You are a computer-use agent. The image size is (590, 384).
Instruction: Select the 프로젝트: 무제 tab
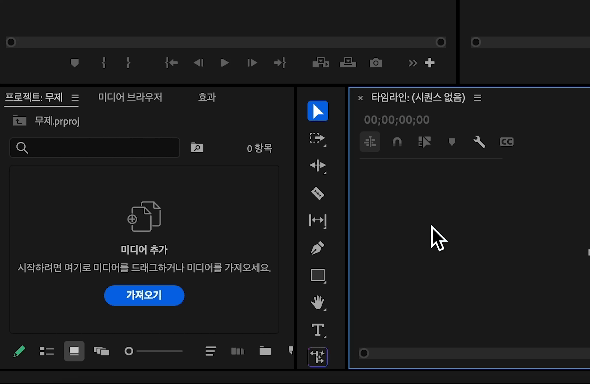33,97
